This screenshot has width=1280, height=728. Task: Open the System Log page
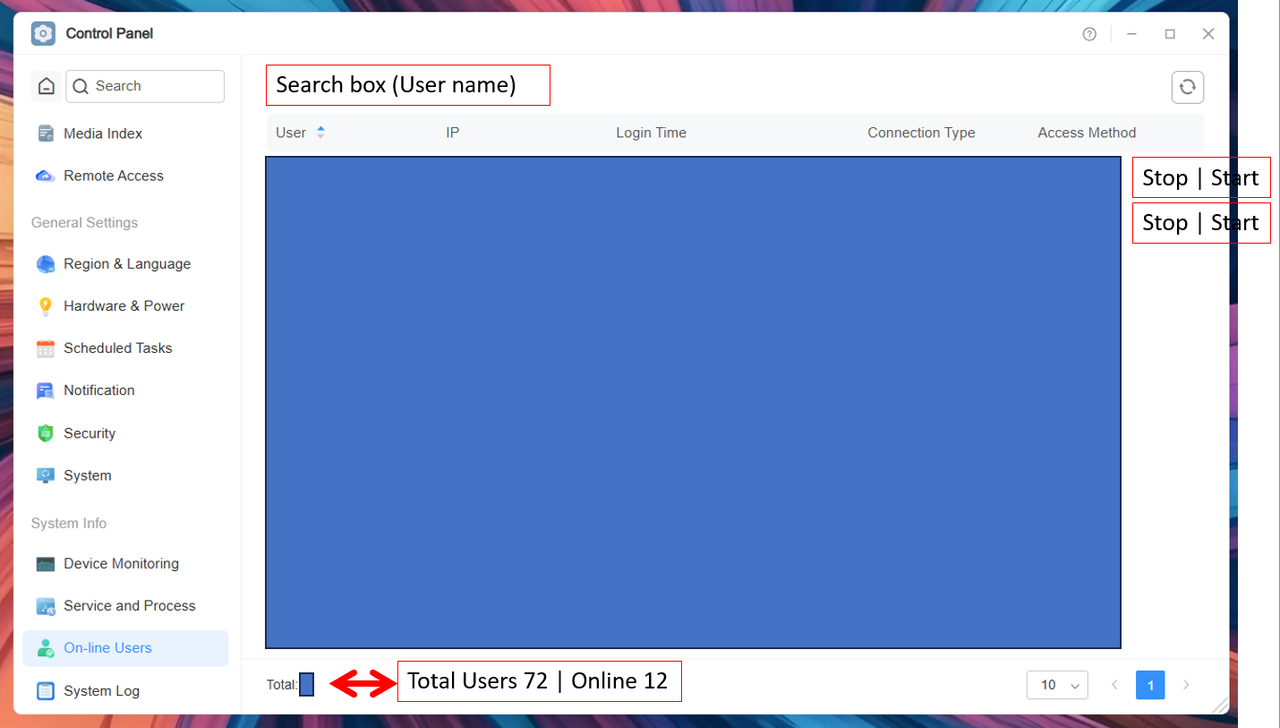(x=125, y=691)
